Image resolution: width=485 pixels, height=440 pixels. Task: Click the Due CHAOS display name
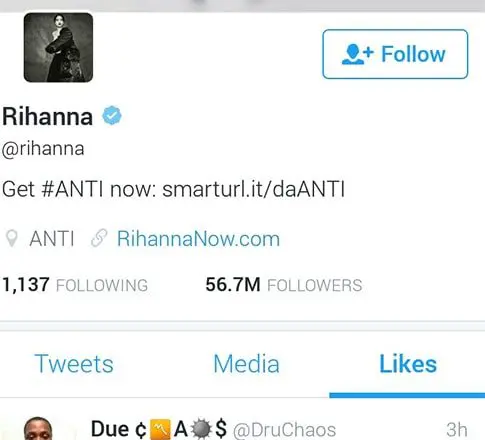pyautogui.click(x=159, y=429)
